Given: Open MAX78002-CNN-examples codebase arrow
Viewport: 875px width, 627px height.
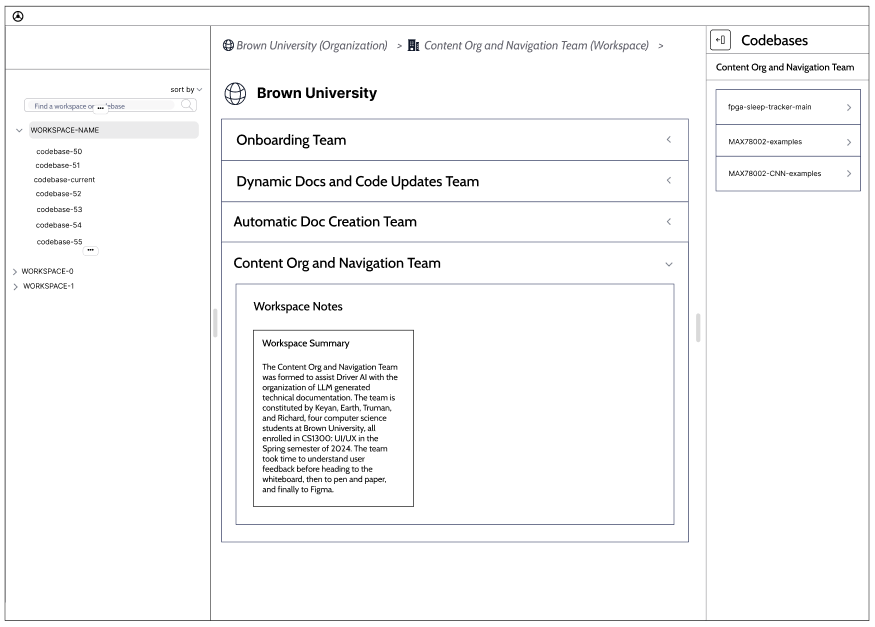Looking at the screenshot, I should click(849, 173).
